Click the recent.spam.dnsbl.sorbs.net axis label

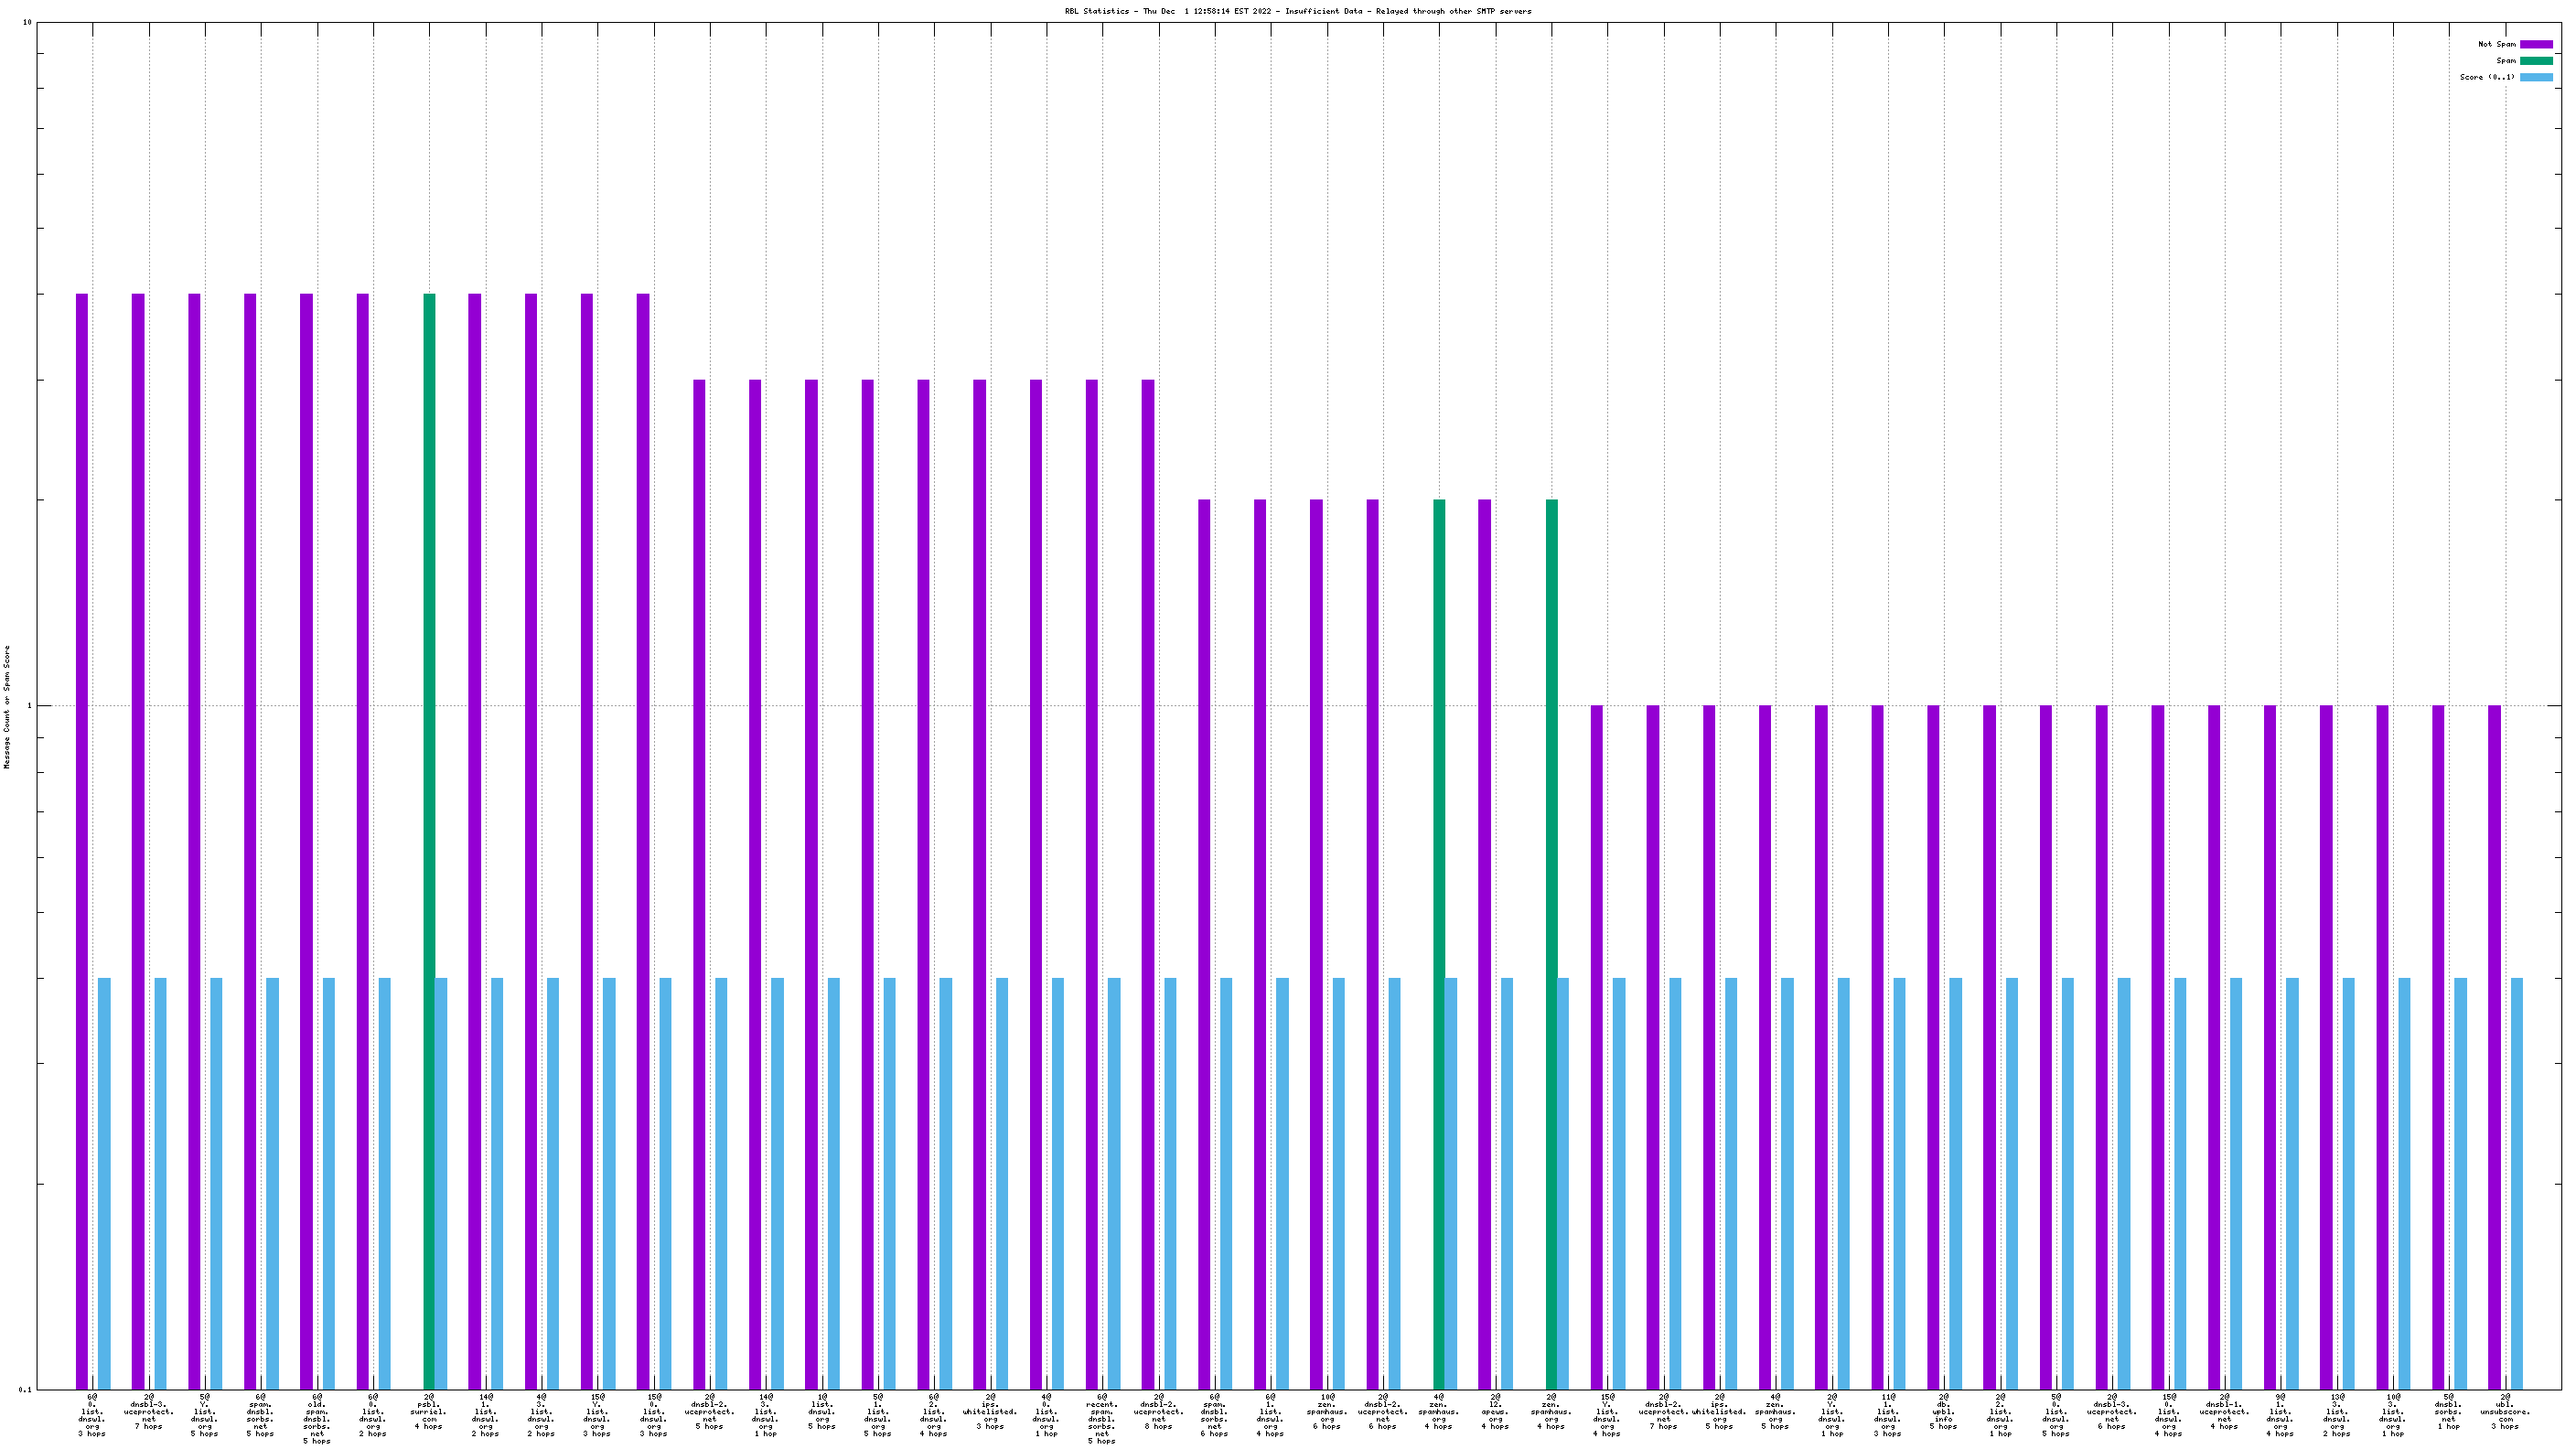(x=1101, y=1418)
